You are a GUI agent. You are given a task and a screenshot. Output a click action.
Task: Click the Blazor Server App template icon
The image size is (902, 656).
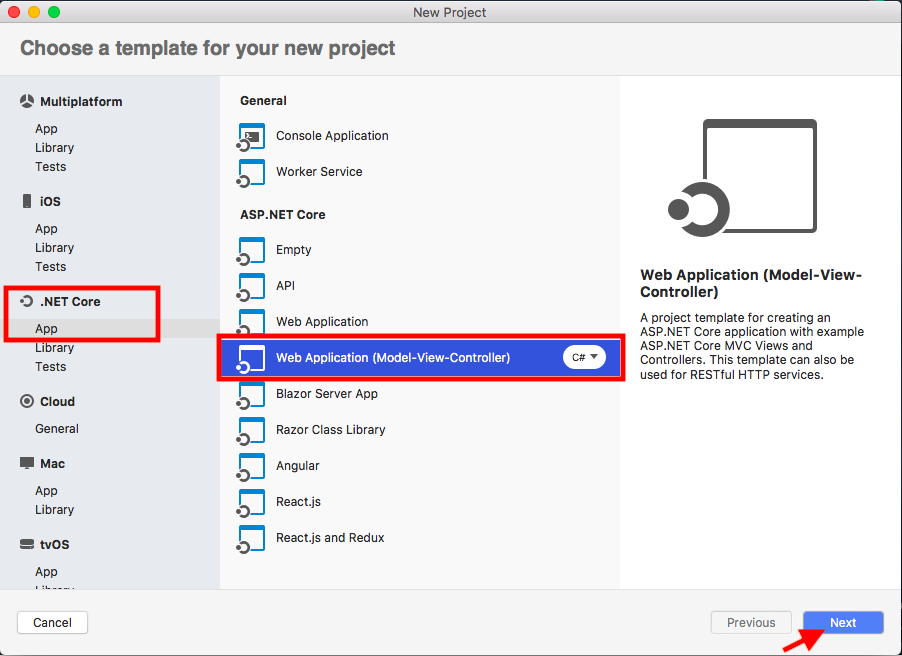pyautogui.click(x=251, y=395)
